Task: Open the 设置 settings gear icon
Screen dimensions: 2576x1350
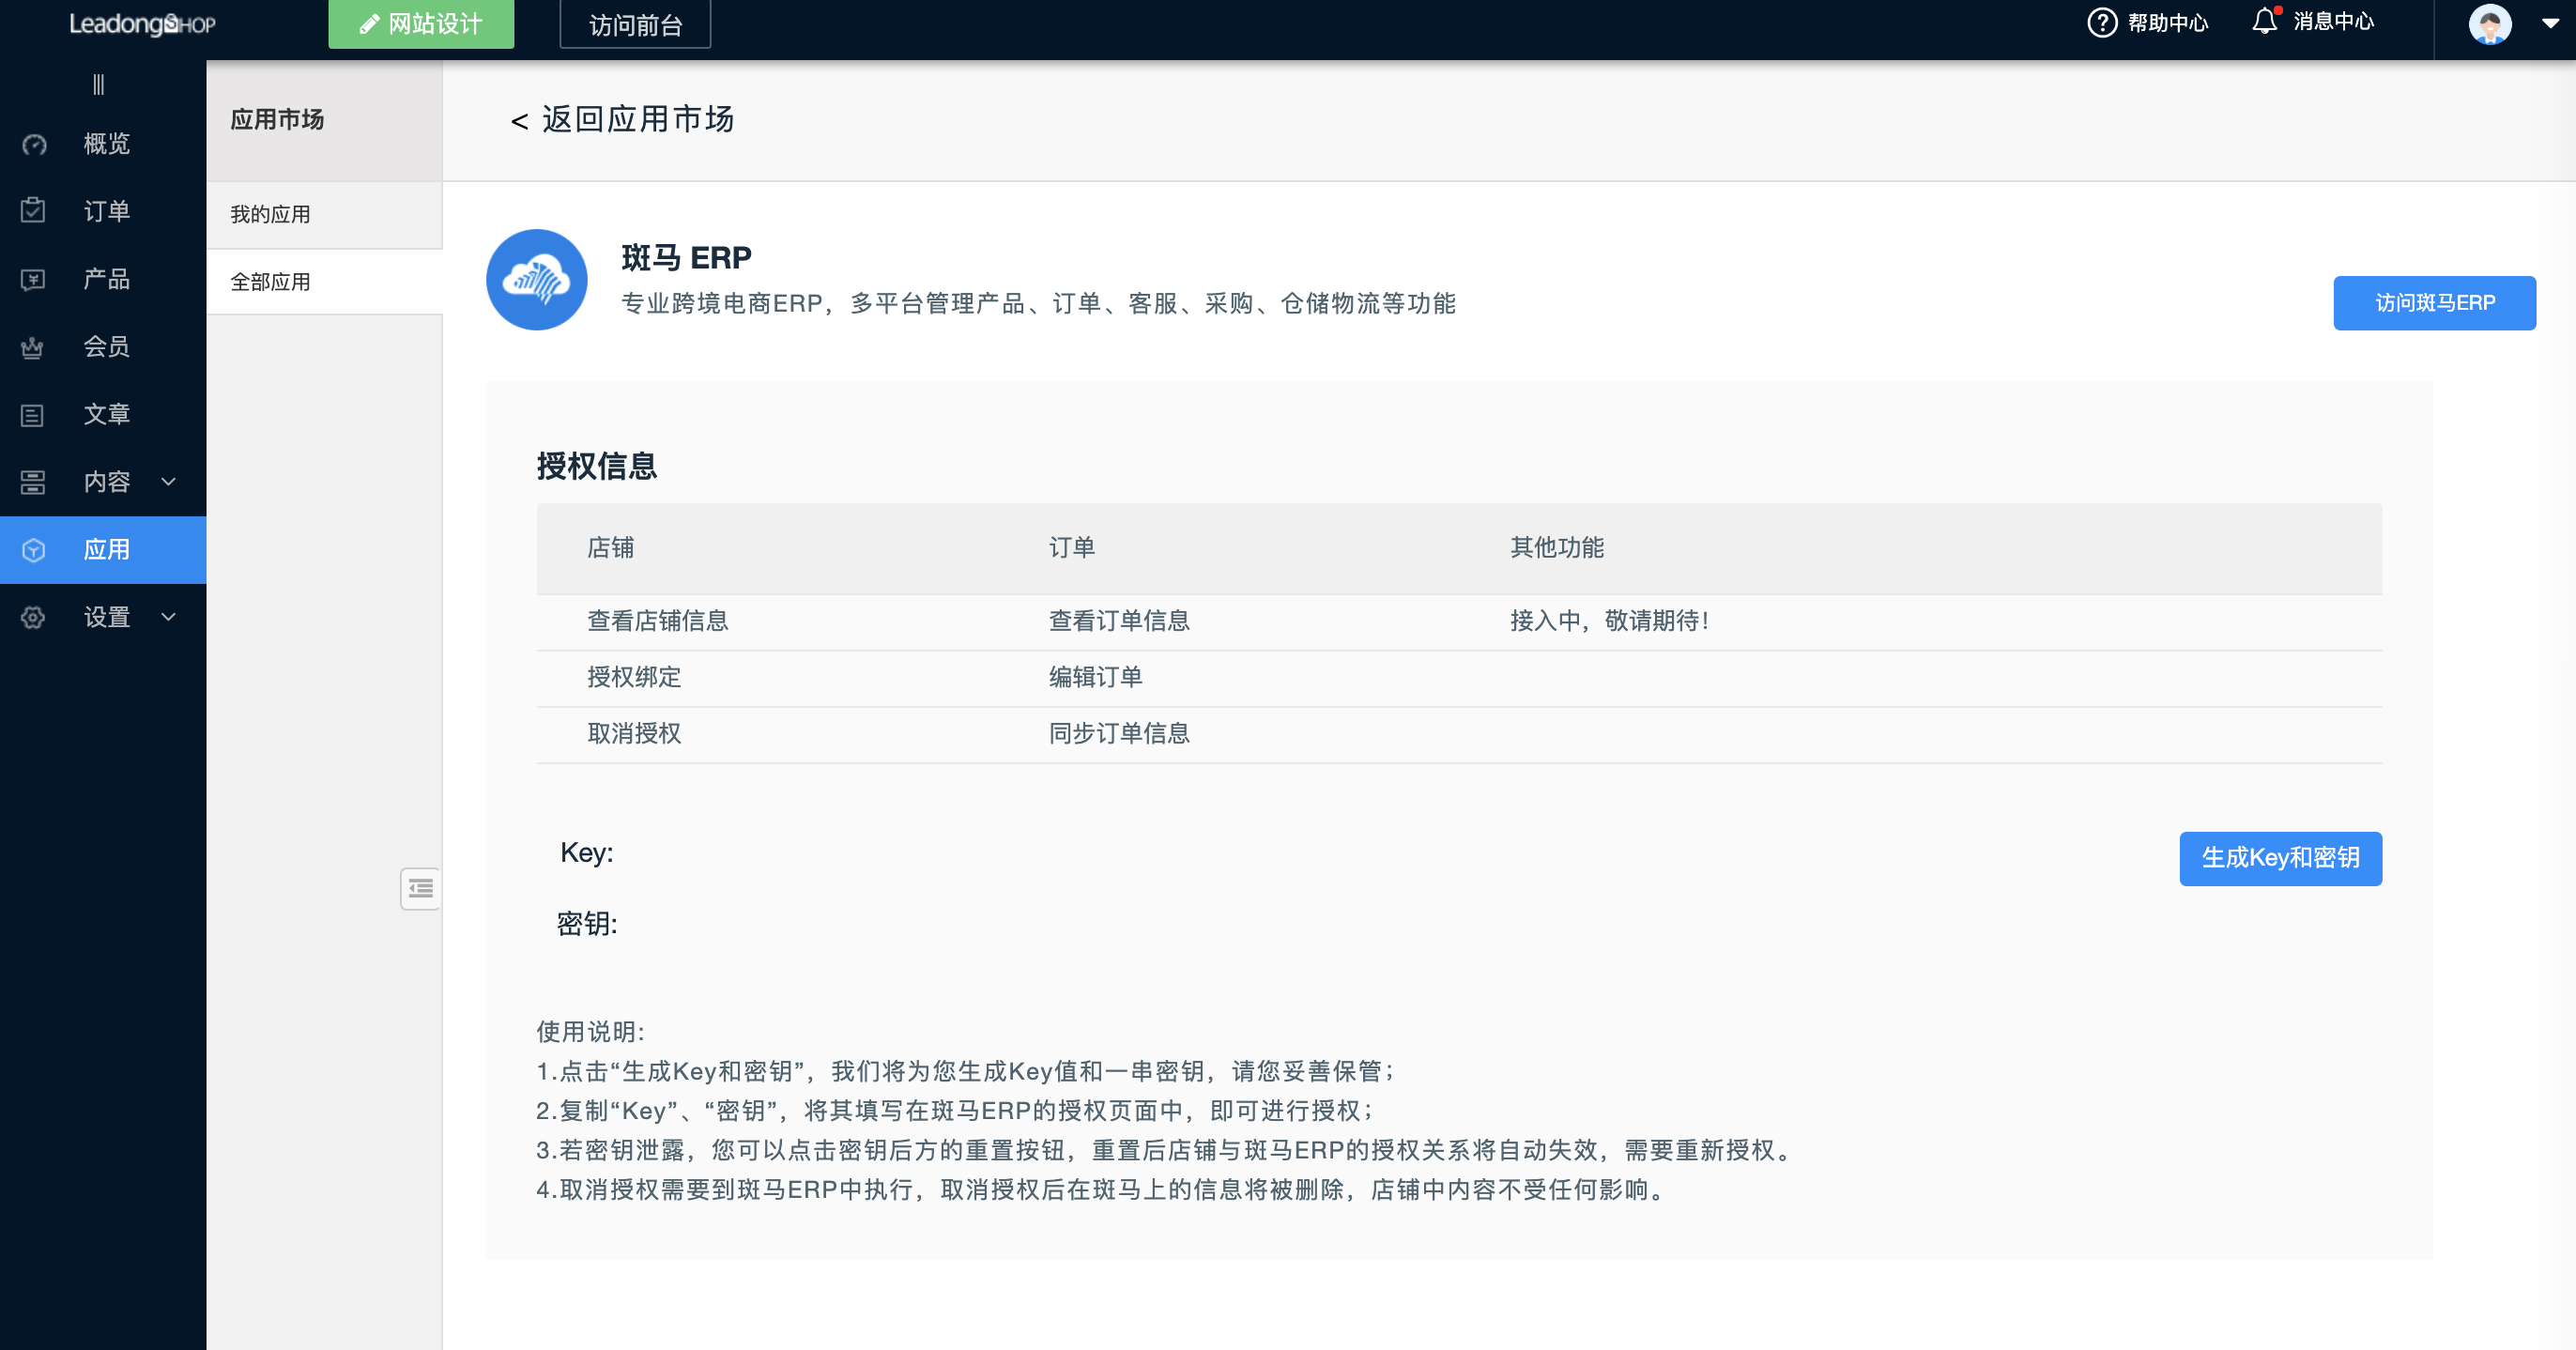Action: [x=33, y=617]
